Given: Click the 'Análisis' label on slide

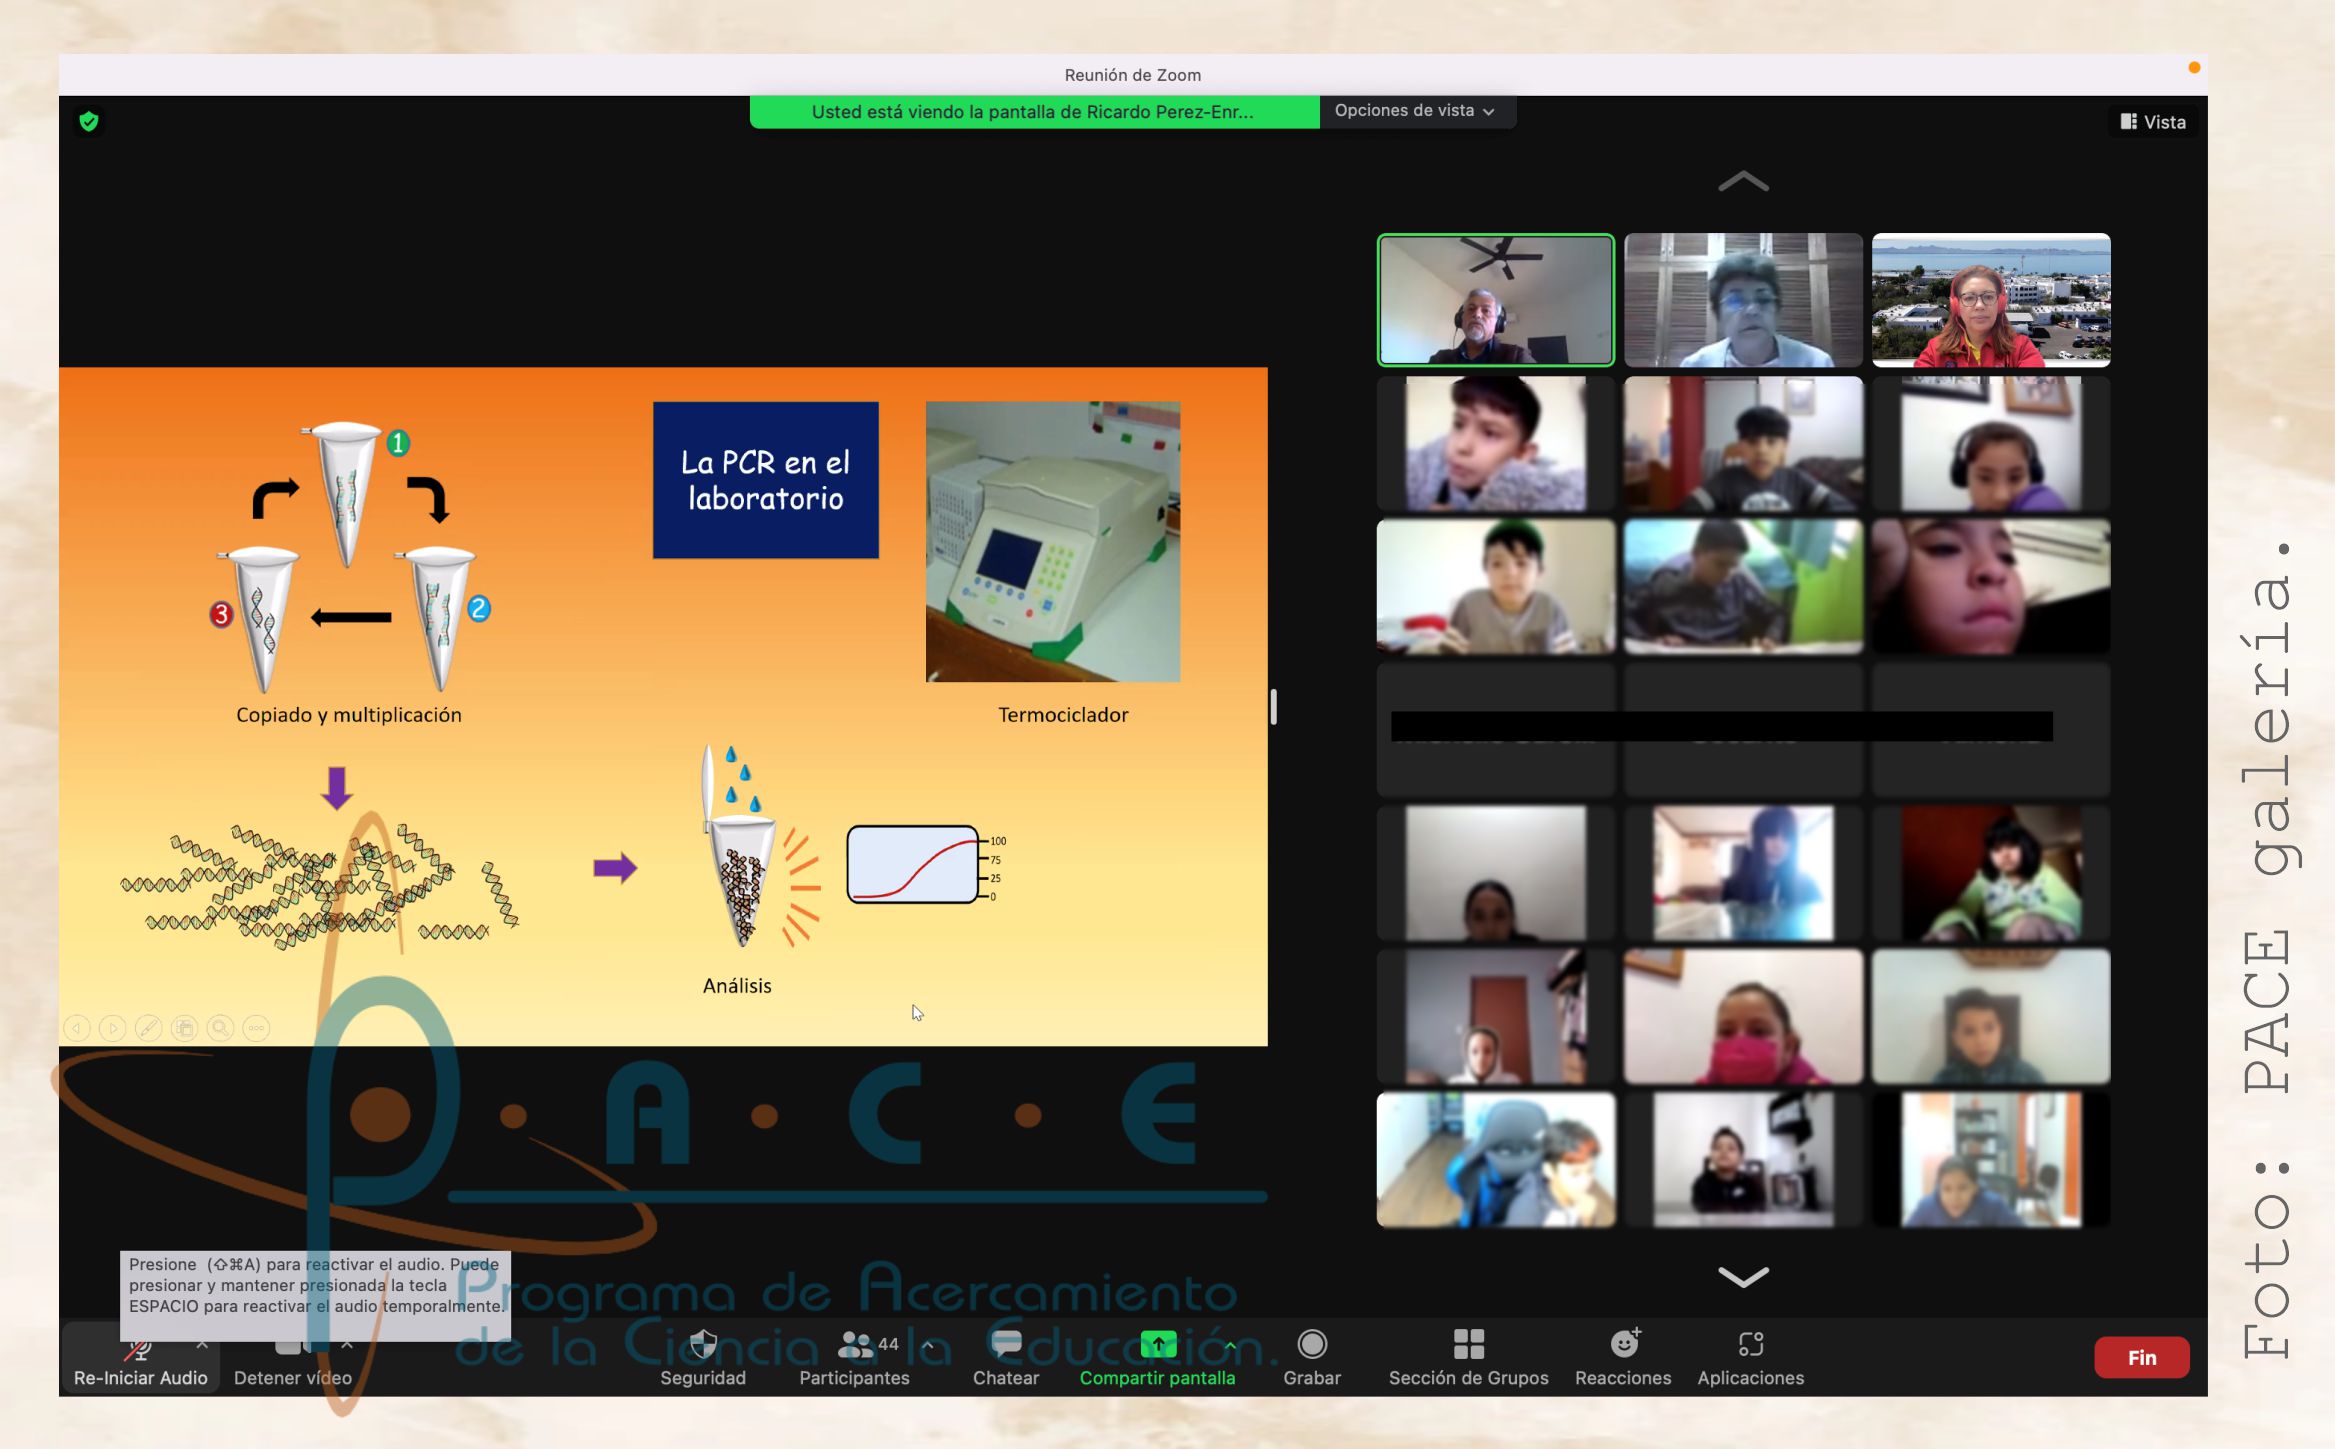Looking at the screenshot, I should (737, 986).
